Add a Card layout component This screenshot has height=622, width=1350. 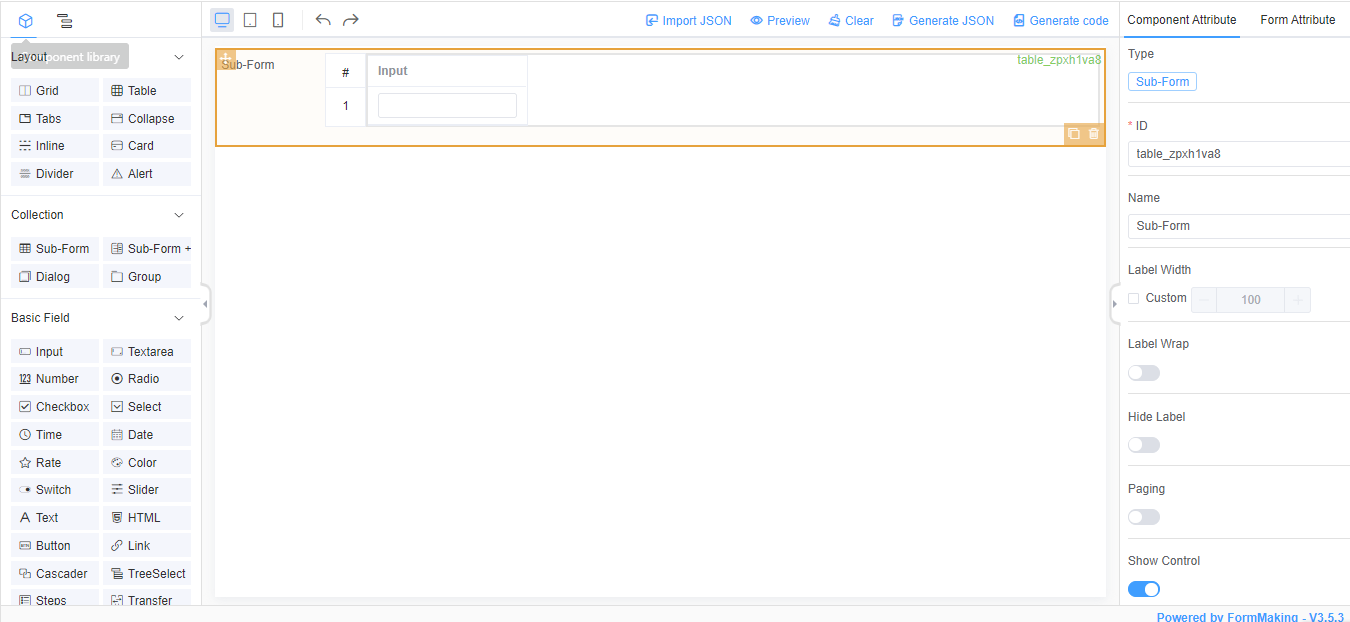[x=147, y=146]
